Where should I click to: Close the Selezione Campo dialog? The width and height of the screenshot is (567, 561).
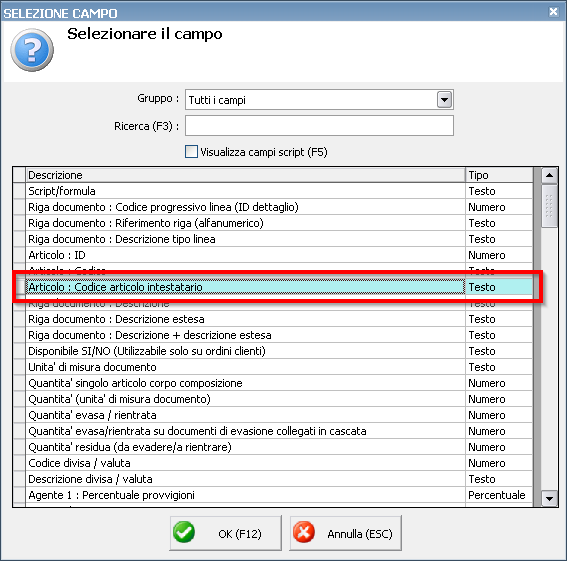553,12
